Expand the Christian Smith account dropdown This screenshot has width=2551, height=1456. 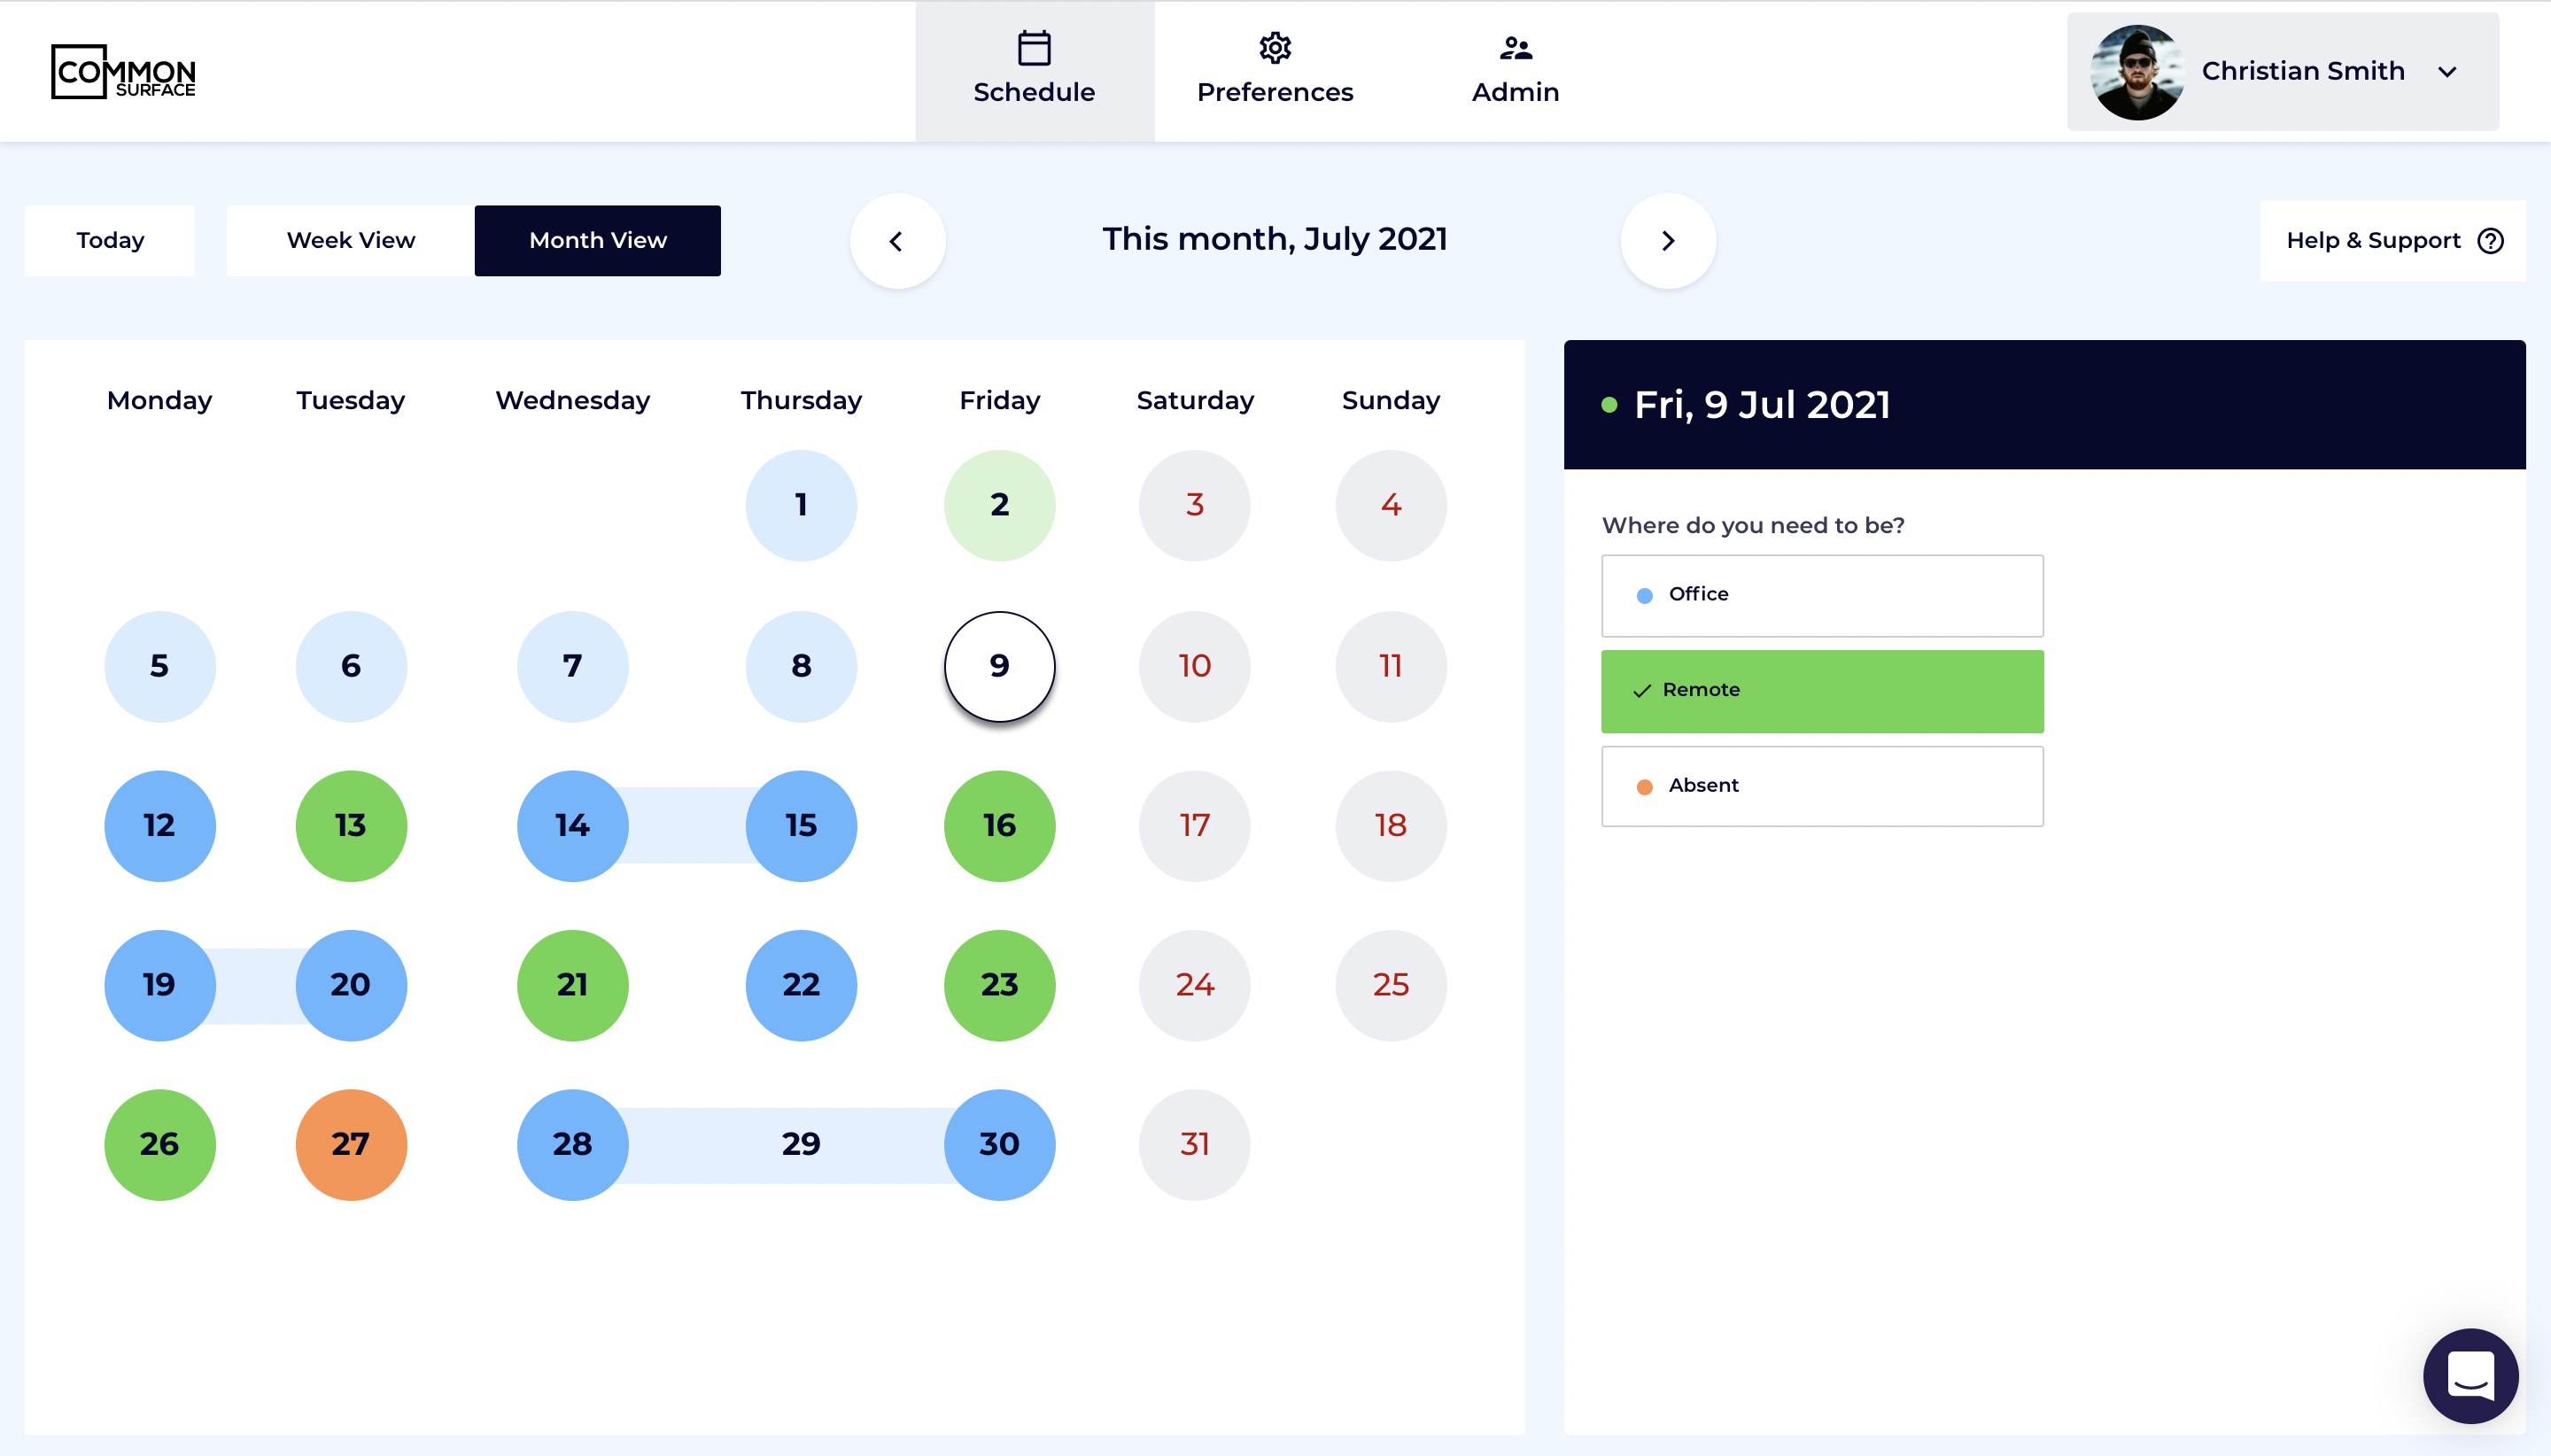(x=2447, y=71)
